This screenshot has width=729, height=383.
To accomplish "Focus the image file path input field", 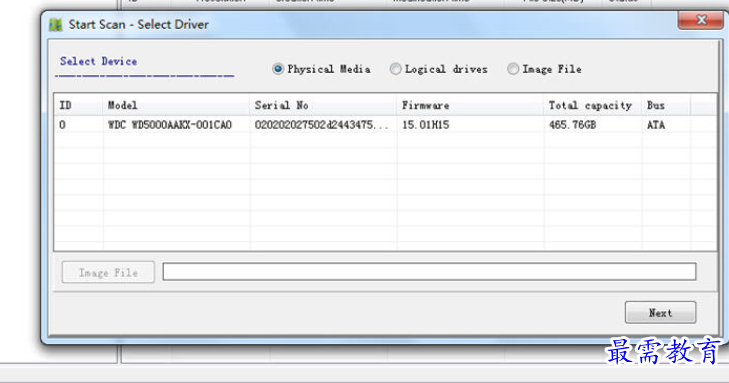I will click(x=429, y=272).
